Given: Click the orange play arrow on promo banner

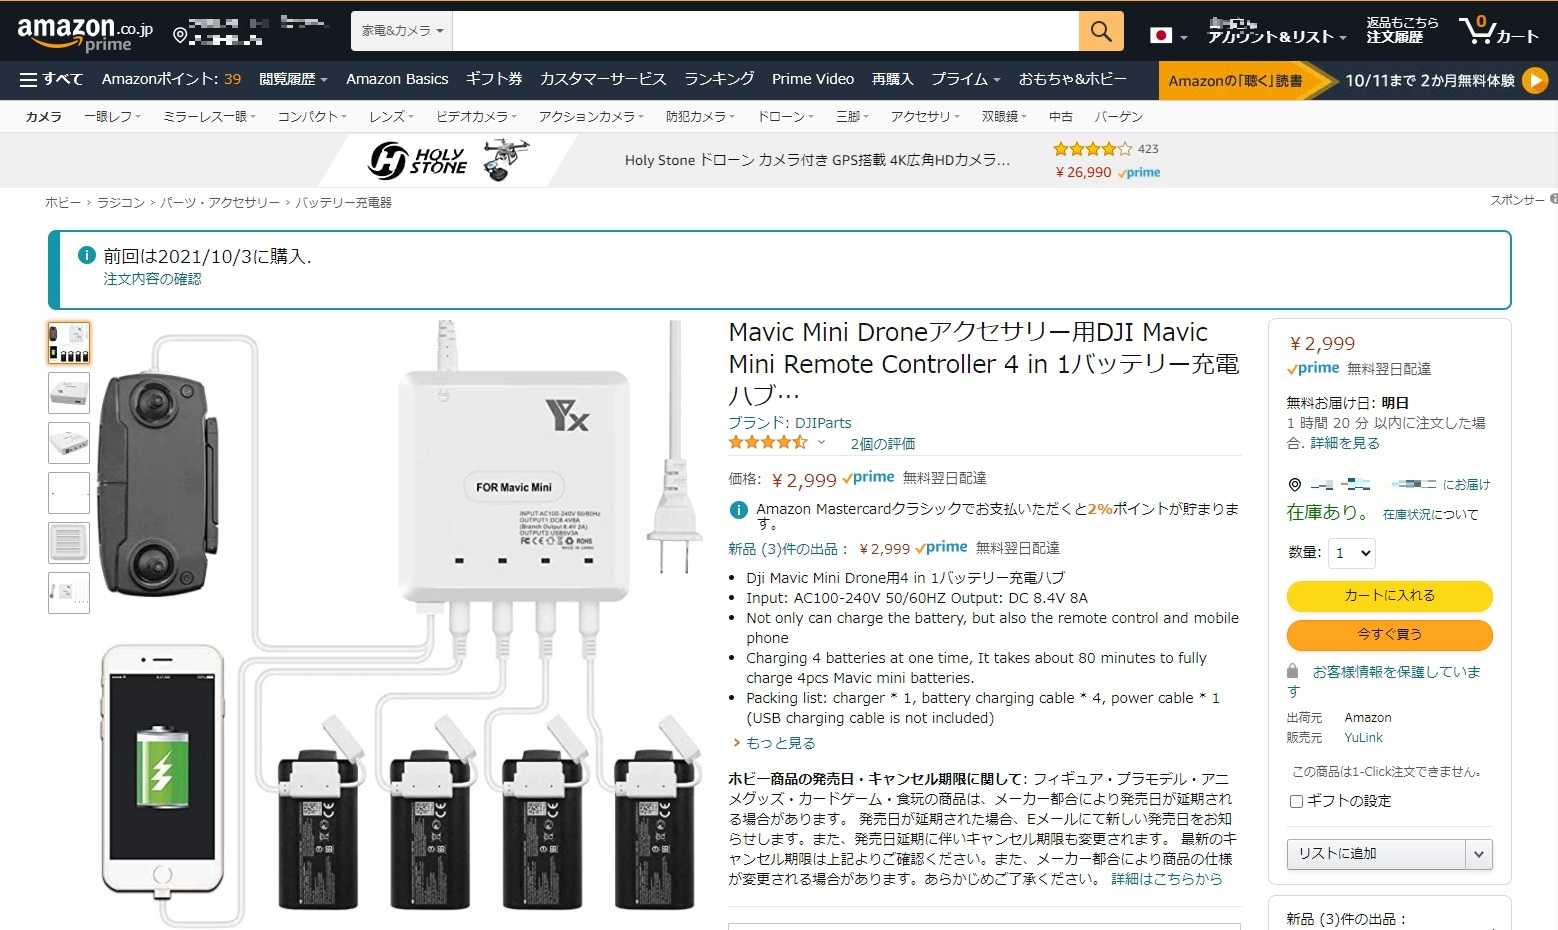Looking at the screenshot, I should coord(1534,80).
